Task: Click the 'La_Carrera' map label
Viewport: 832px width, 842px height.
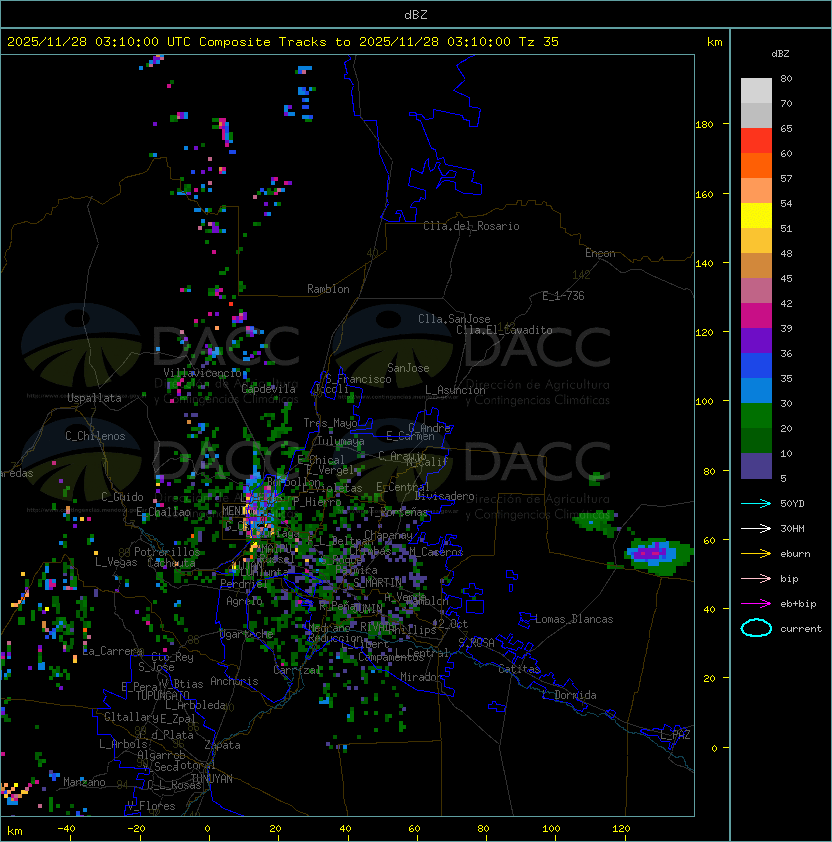Action: [x=112, y=651]
